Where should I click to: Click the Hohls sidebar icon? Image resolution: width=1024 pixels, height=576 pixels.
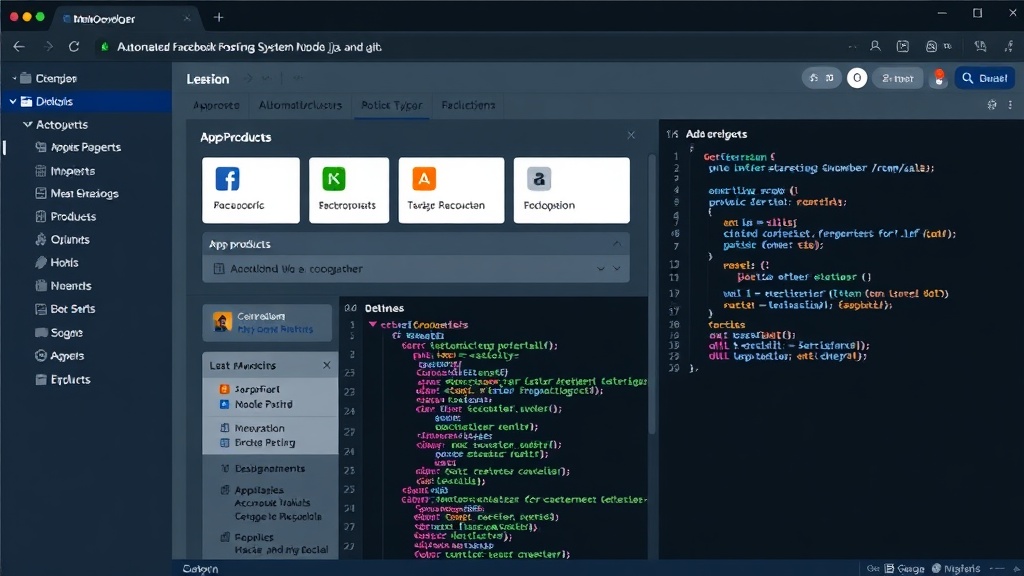coord(40,263)
